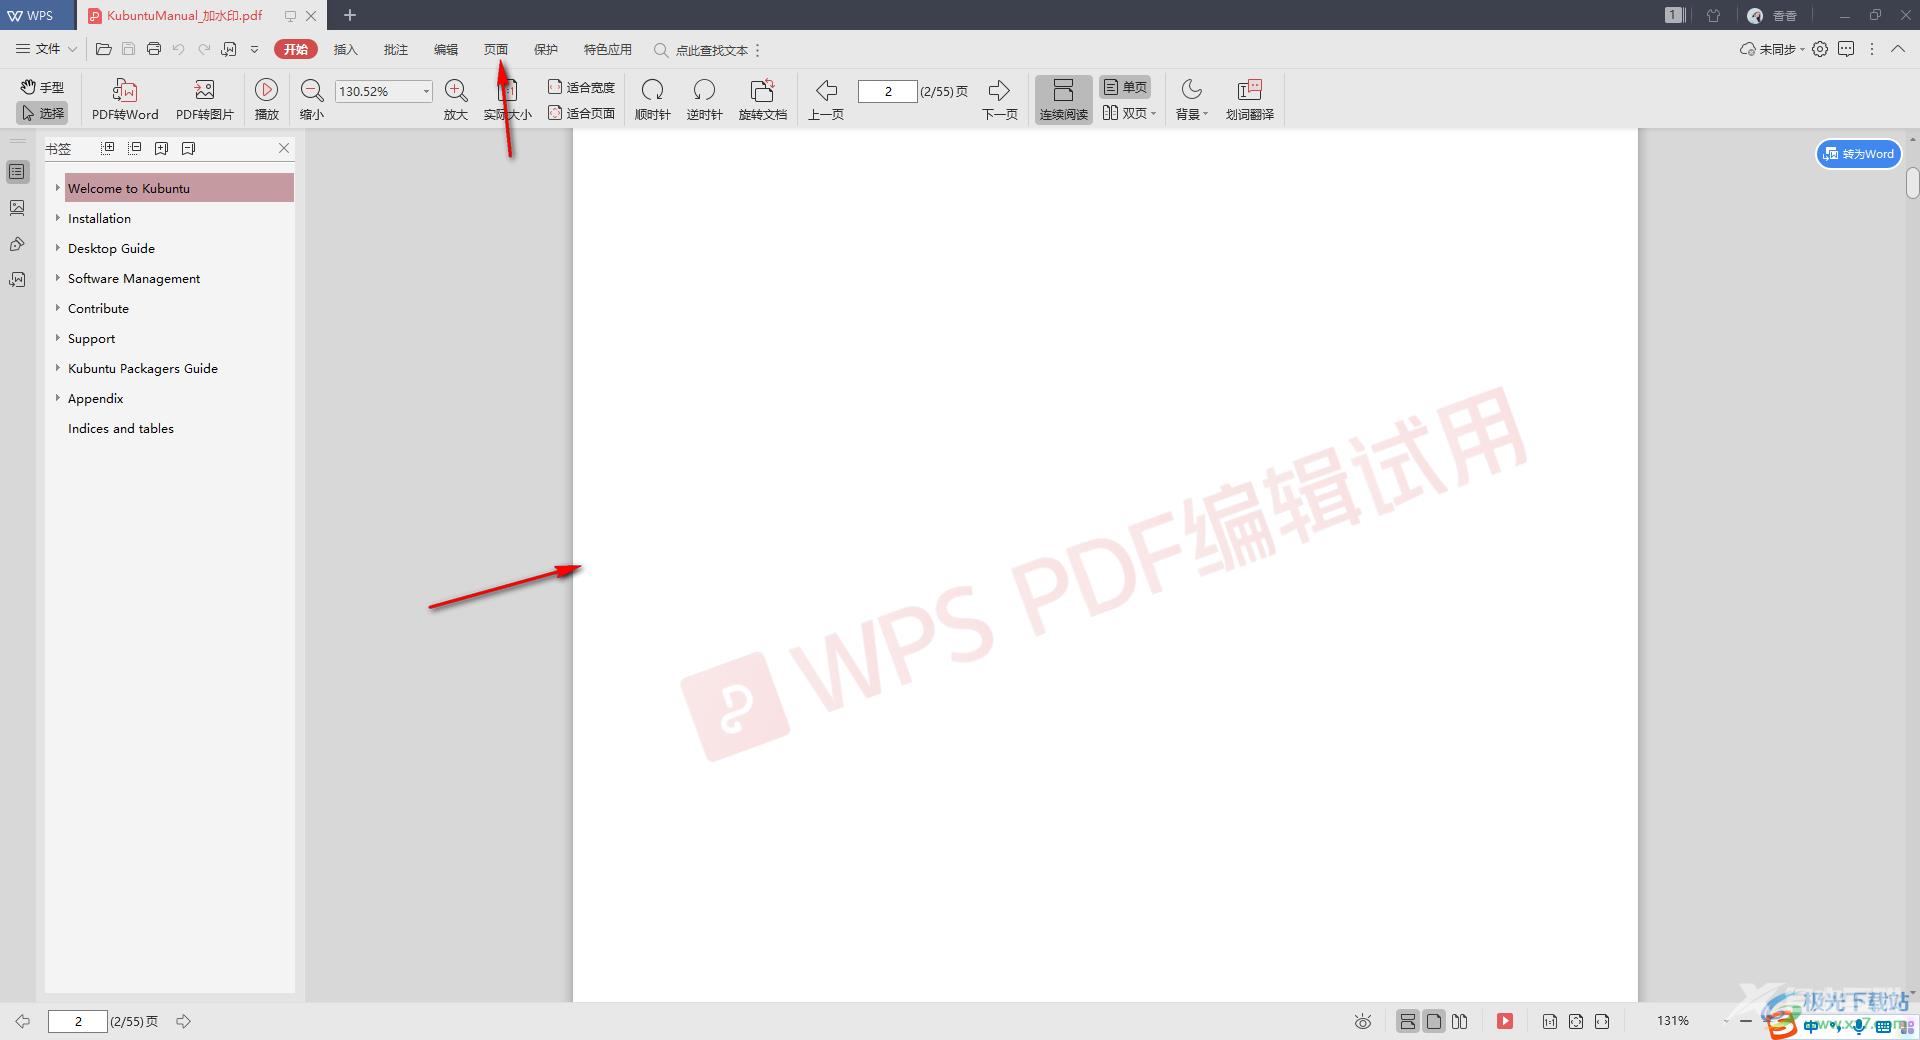This screenshot has height=1040, width=1920.
Task: Expand the Desktop Guide bookmark
Action: pos(58,248)
